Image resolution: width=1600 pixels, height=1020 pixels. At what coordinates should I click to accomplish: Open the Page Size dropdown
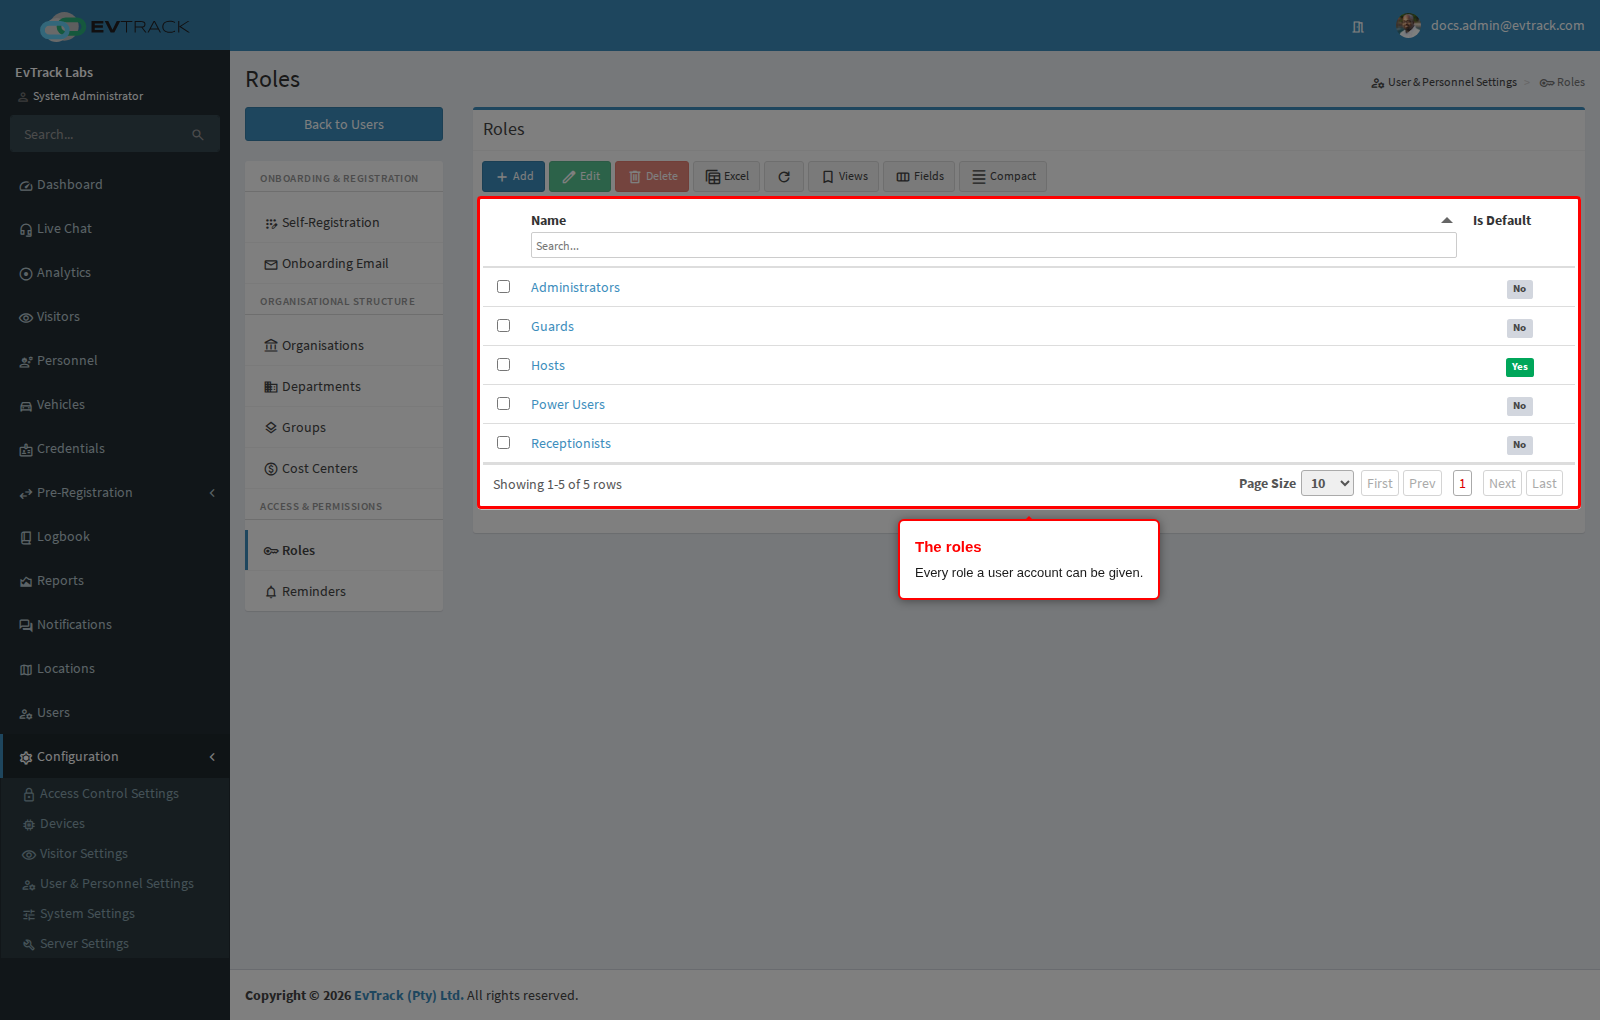click(x=1327, y=484)
